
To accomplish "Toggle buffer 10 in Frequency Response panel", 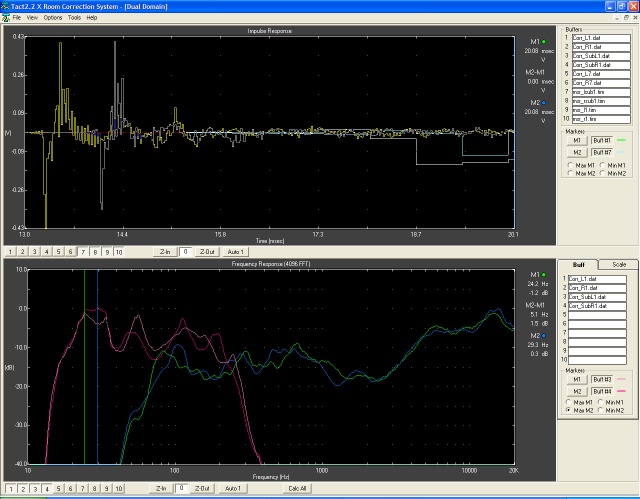I will point(119,488).
